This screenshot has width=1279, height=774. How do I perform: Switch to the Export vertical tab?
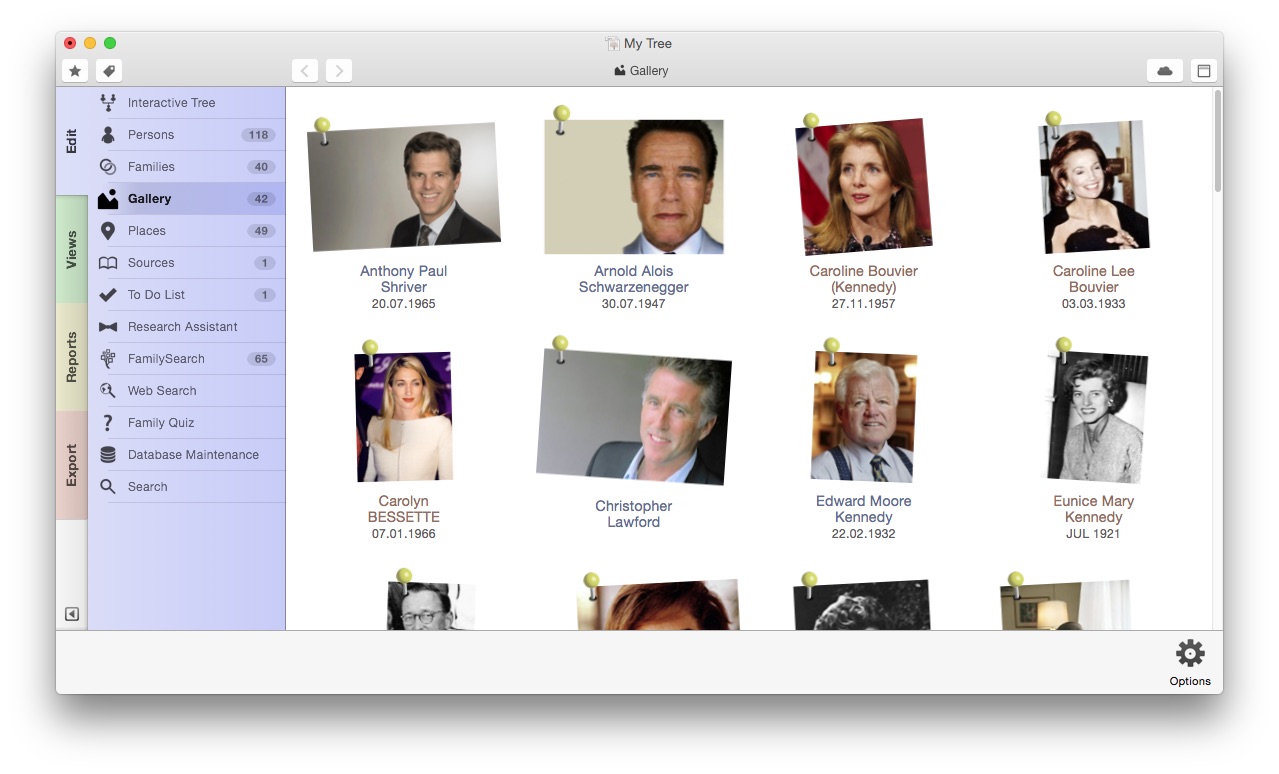(71, 465)
